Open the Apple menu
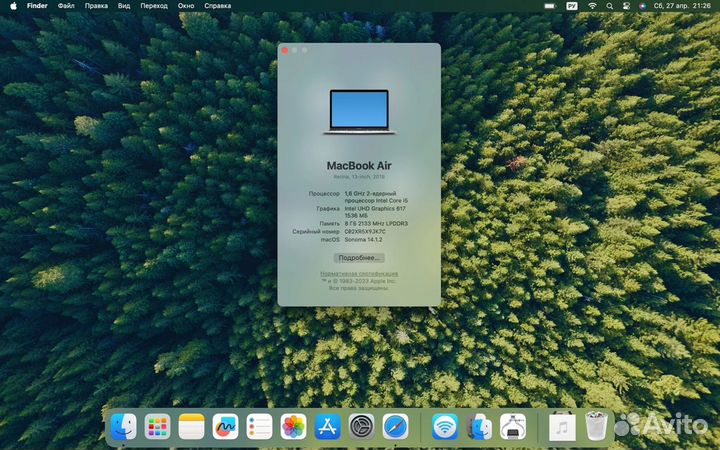 tap(13, 6)
